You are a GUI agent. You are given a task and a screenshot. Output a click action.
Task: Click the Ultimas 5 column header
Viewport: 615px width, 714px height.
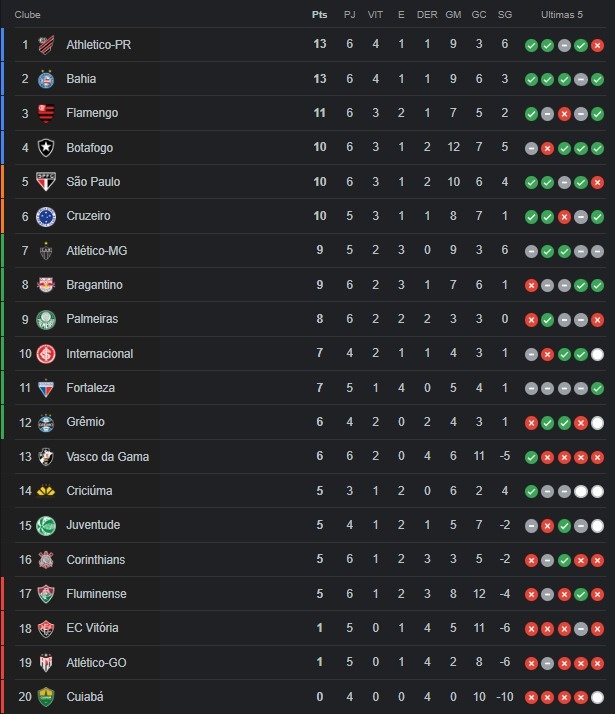point(562,15)
